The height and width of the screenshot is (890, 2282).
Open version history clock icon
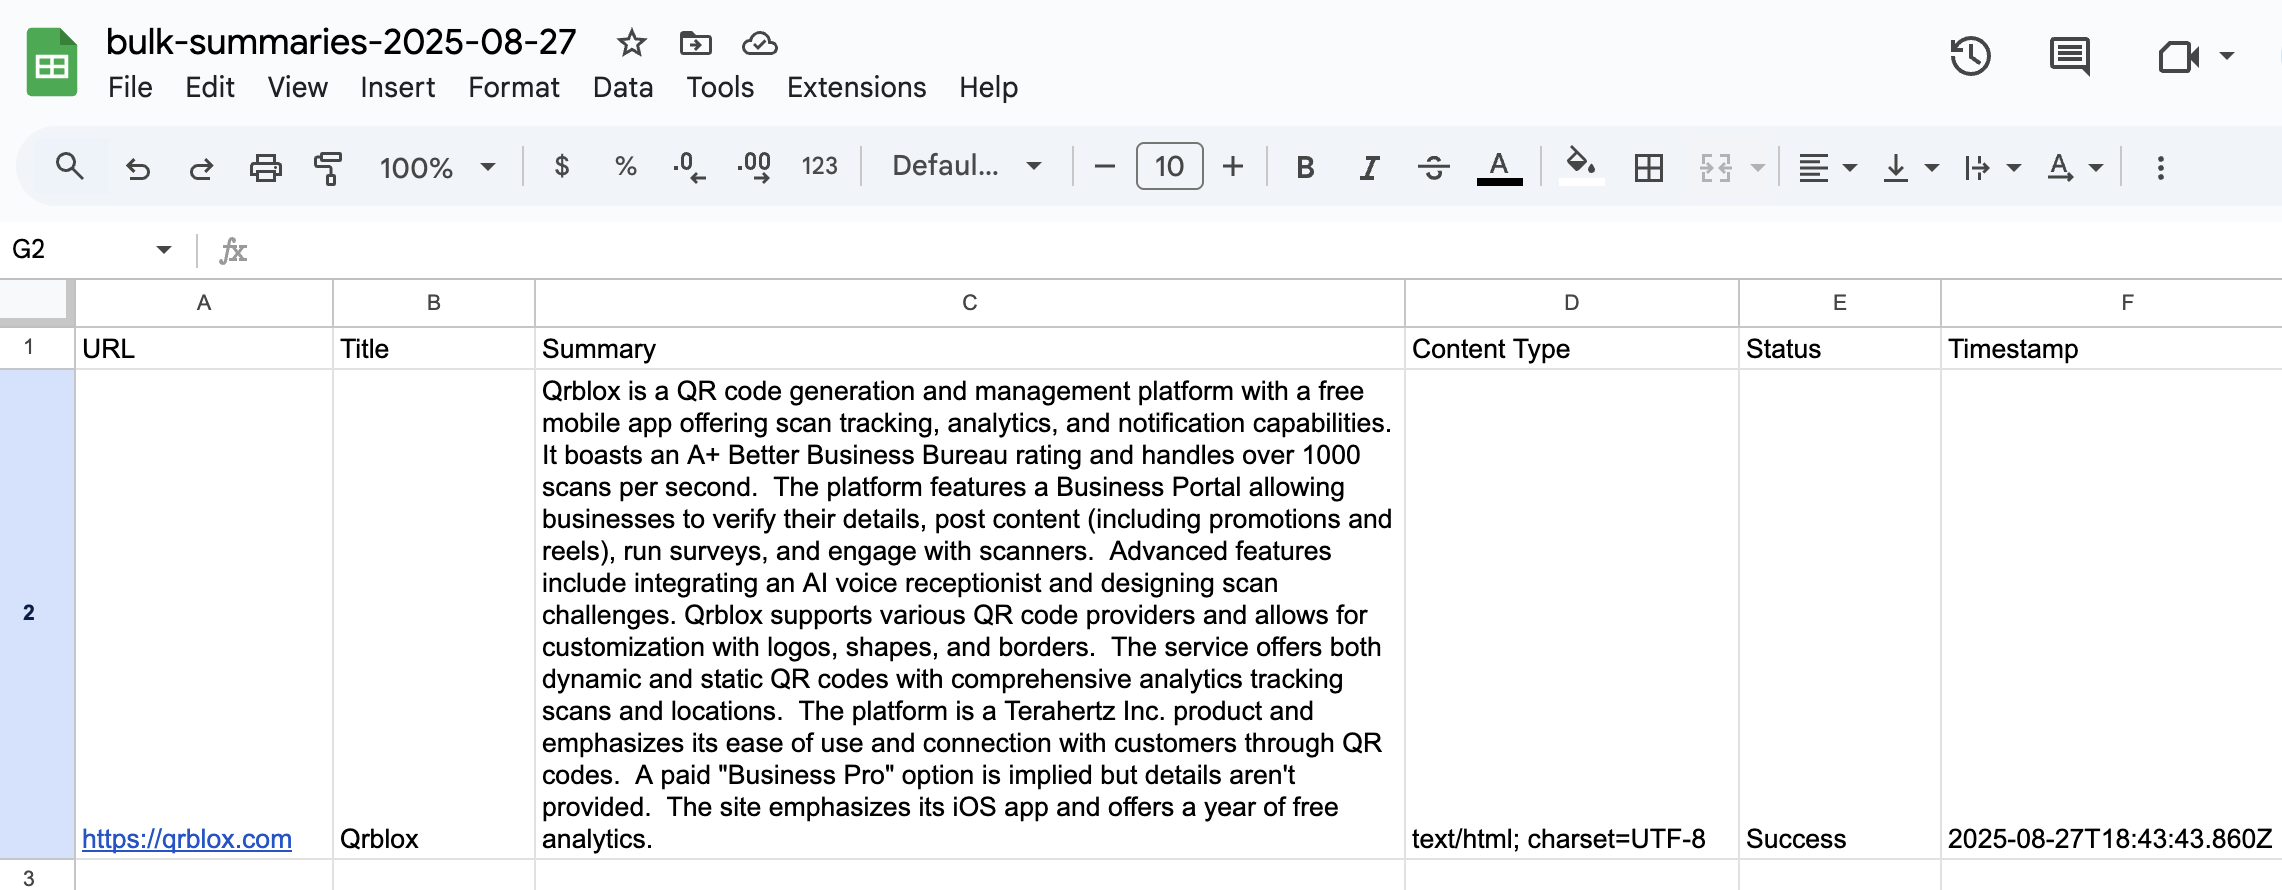(x=1970, y=56)
